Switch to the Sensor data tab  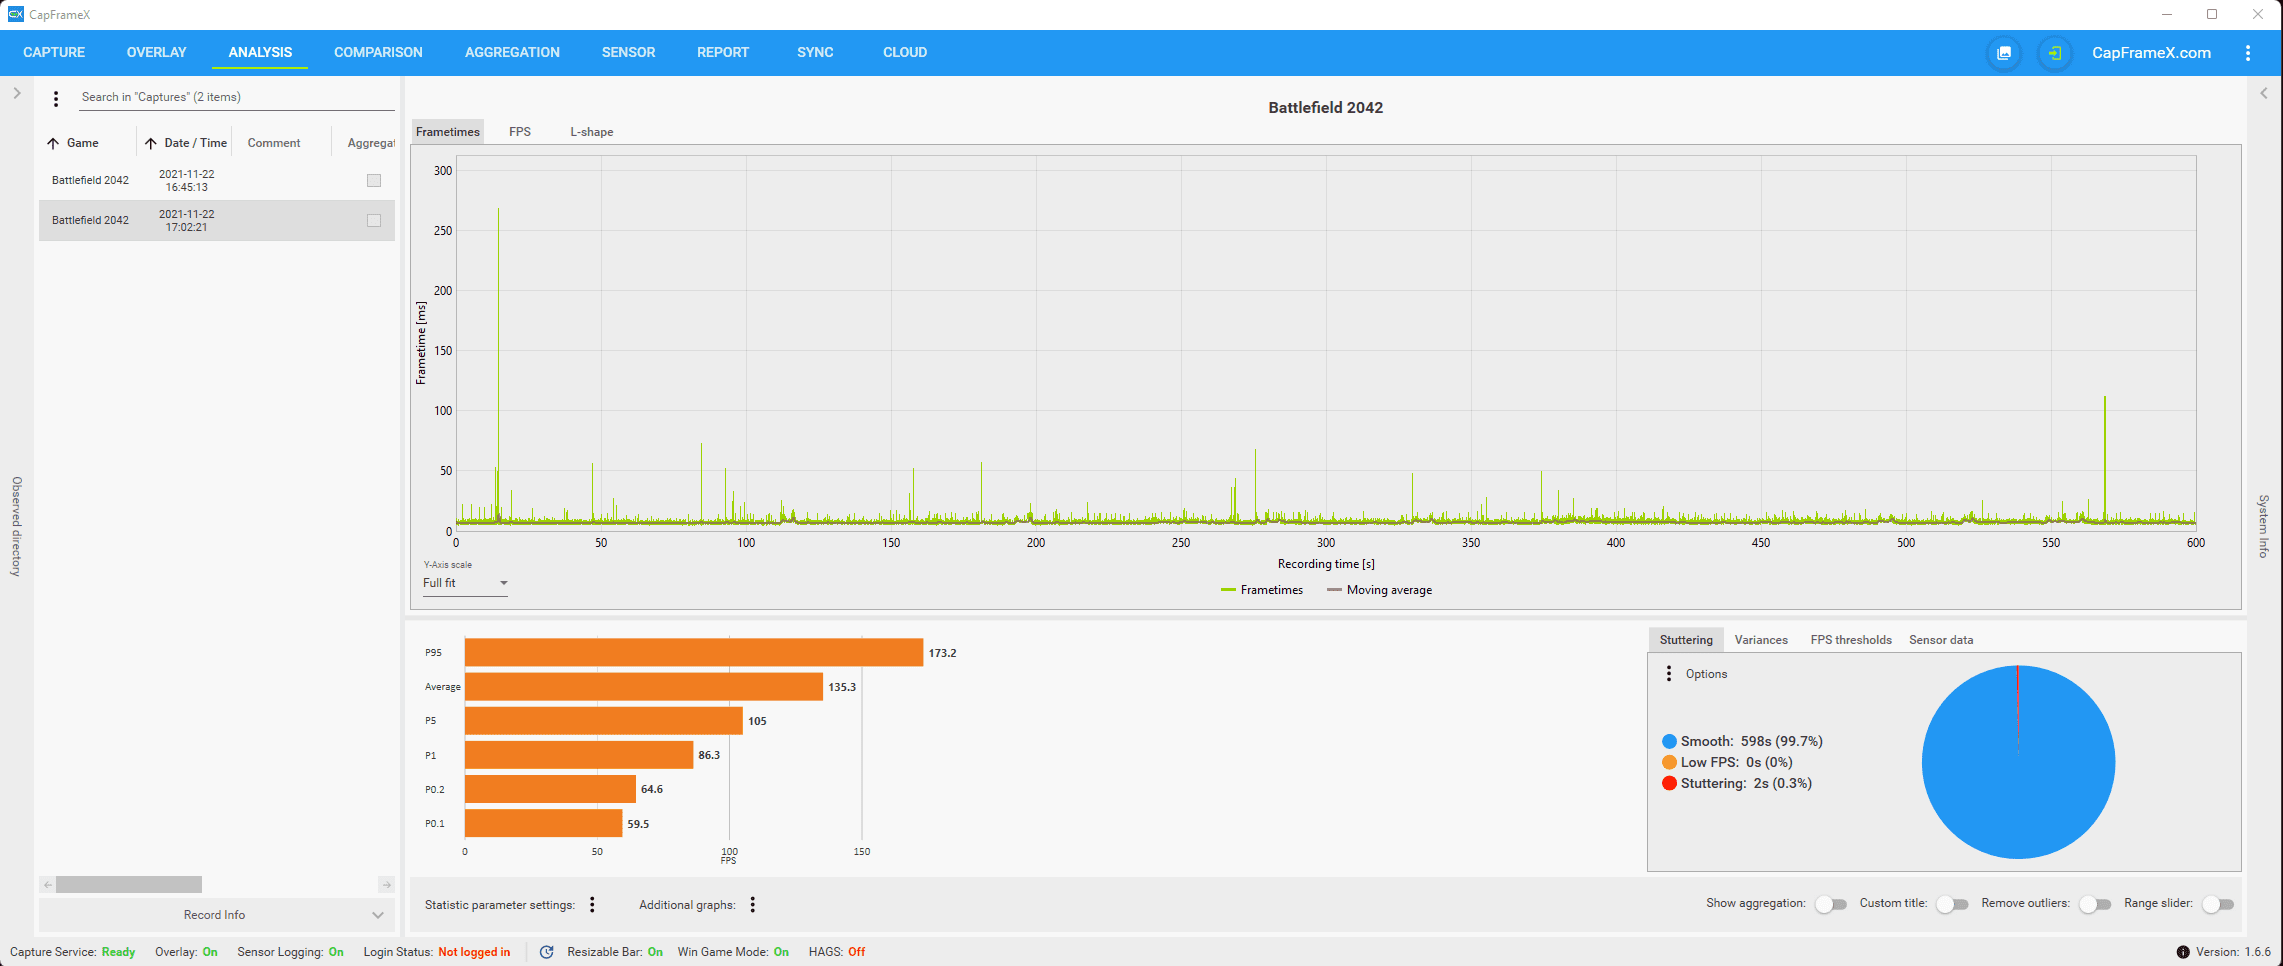tap(1941, 640)
